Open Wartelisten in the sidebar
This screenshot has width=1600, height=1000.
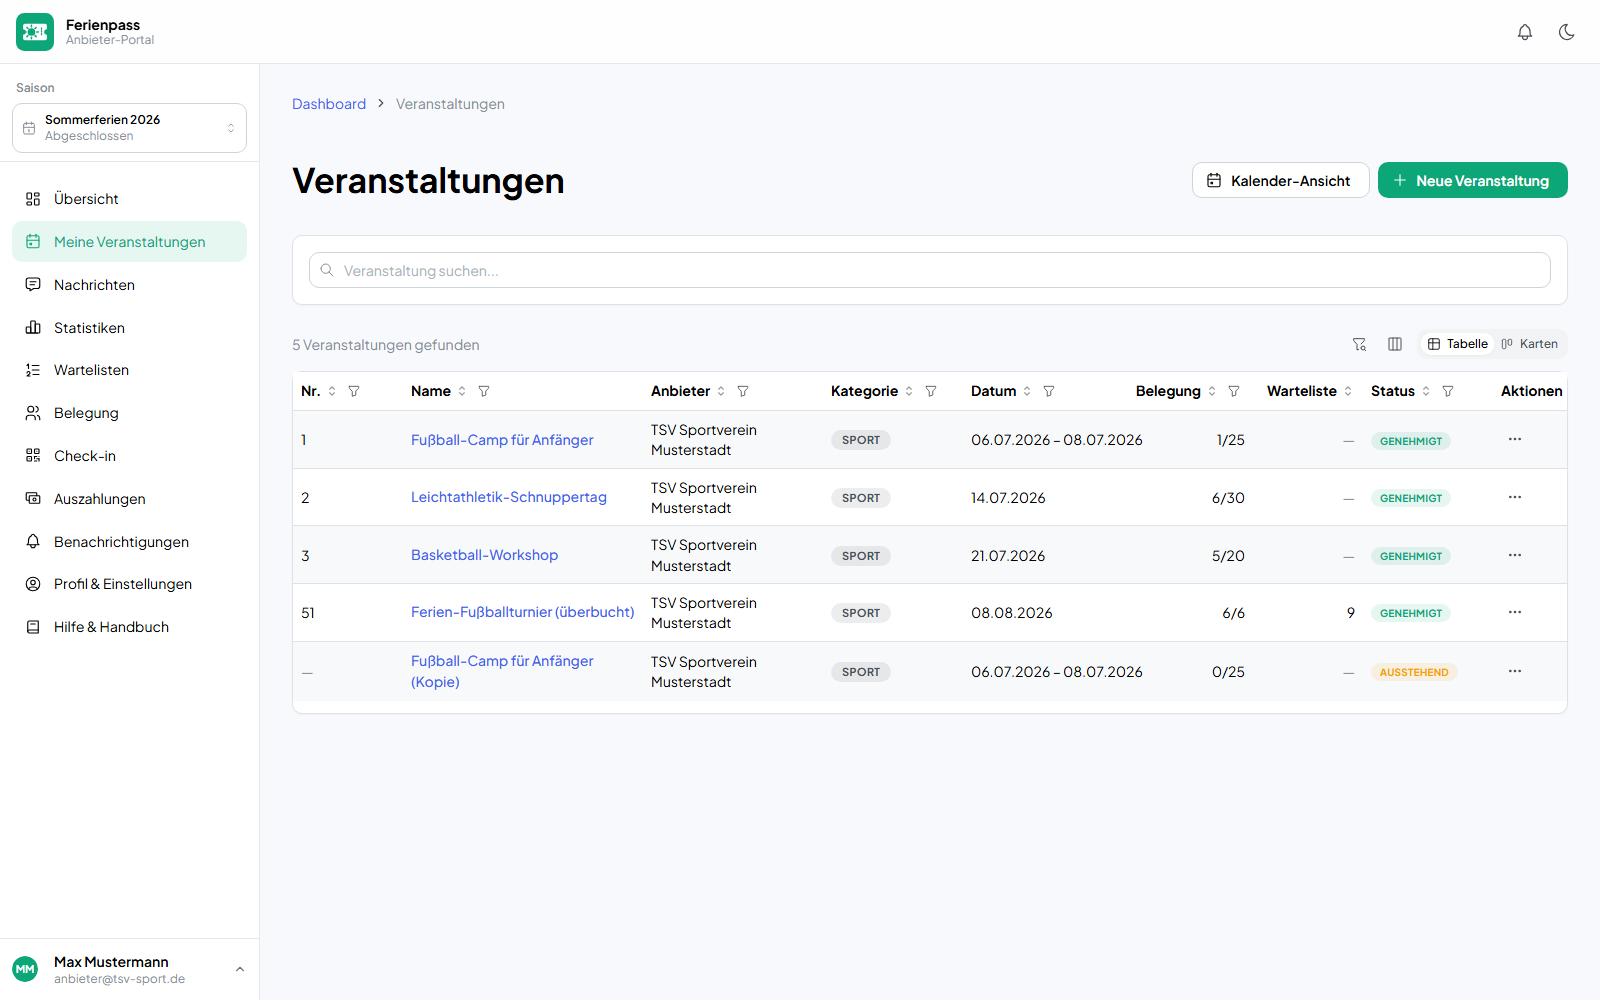pyautogui.click(x=129, y=370)
